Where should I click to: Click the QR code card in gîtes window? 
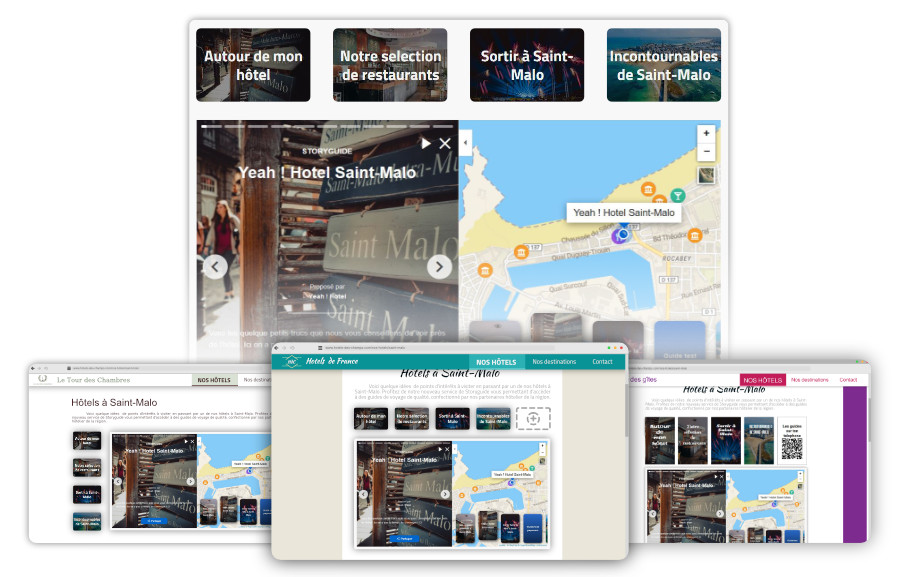[792, 441]
